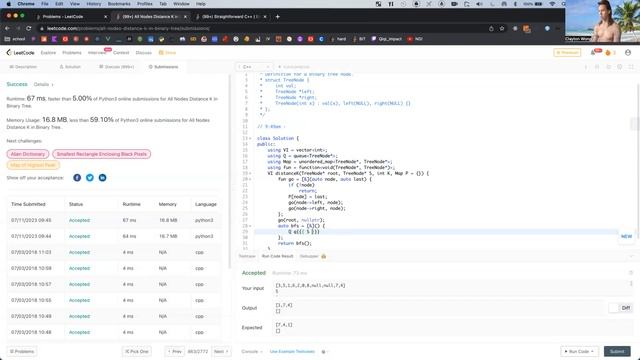Toggle editor fullscreen icon
The image size is (640, 360).
tap(631, 67)
